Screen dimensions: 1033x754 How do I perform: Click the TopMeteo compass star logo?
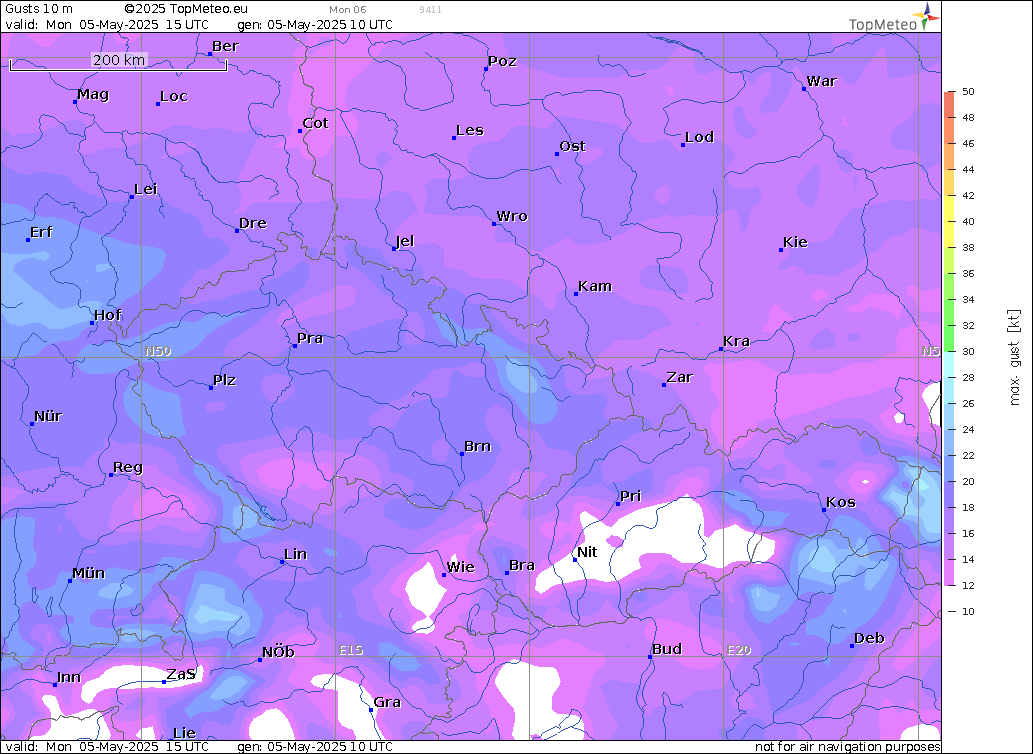pos(927,15)
